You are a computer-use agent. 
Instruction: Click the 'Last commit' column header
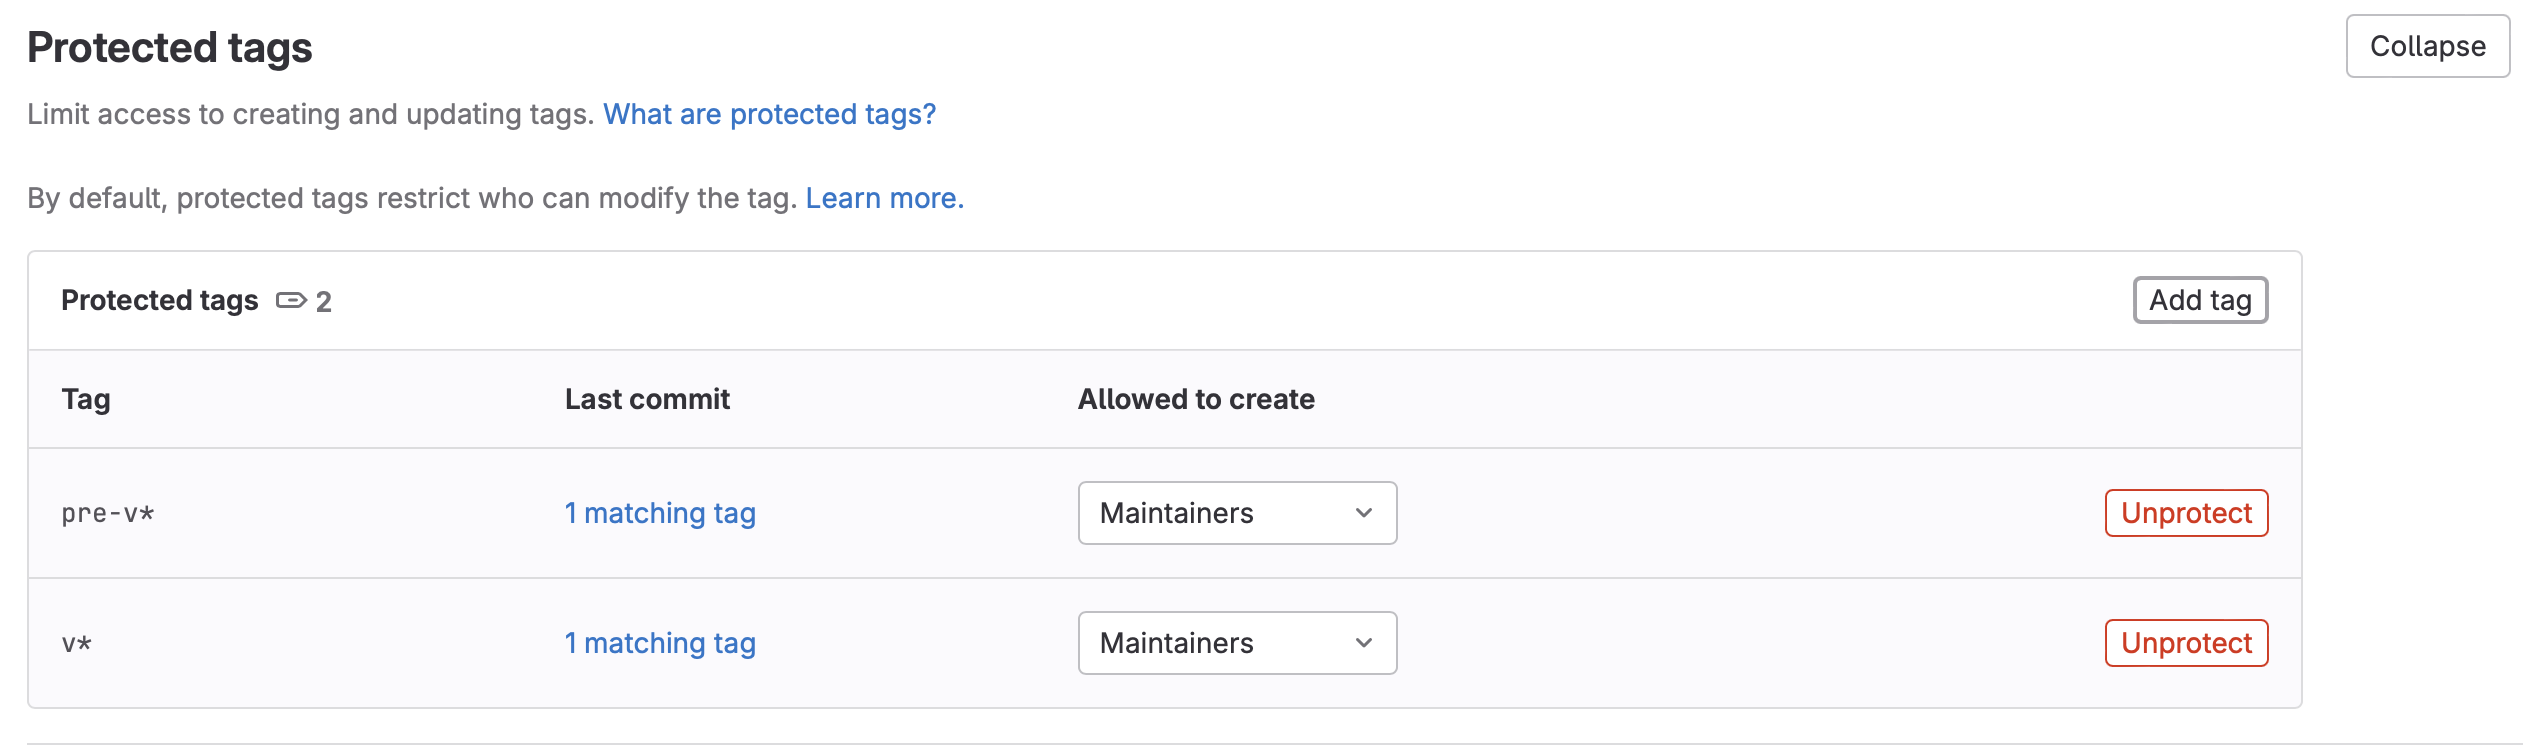pos(647,399)
